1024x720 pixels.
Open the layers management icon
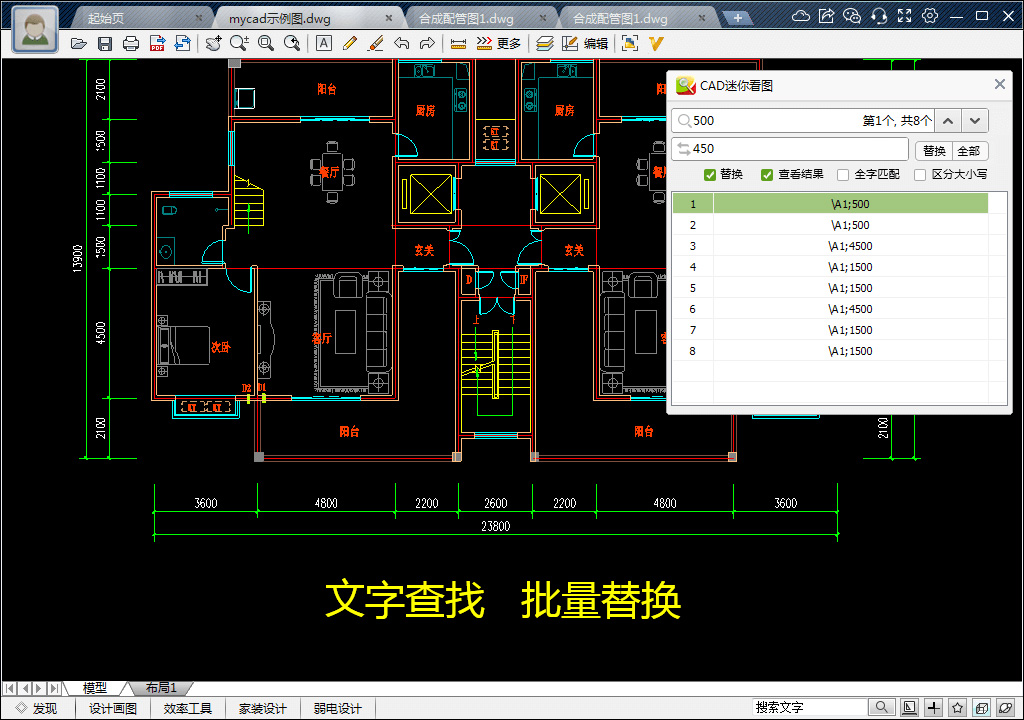click(546, 43)
